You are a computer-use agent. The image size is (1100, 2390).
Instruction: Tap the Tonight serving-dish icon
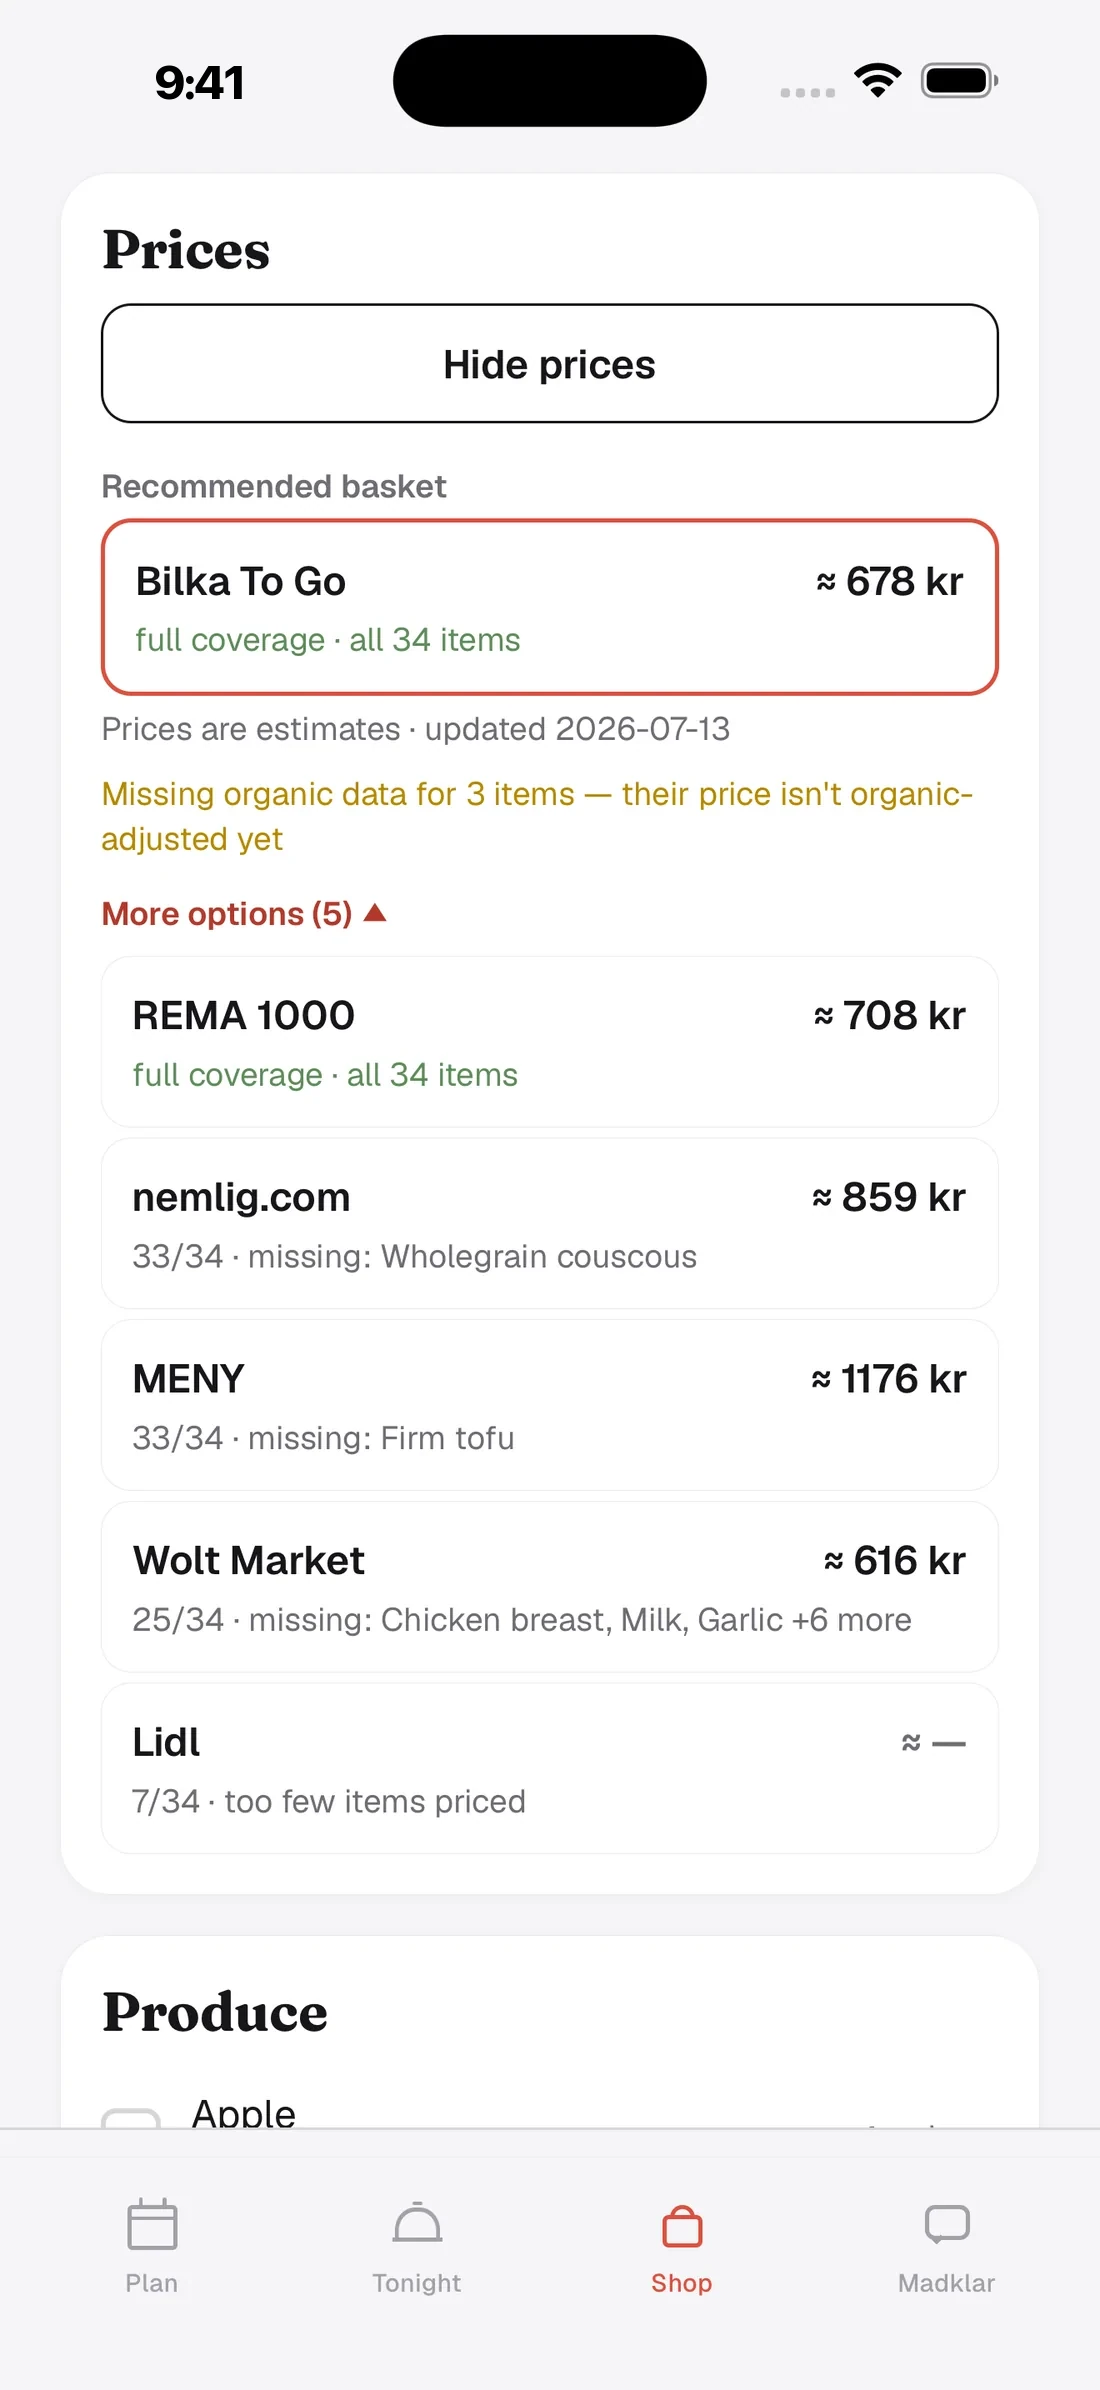click(x=417, y=2224)
